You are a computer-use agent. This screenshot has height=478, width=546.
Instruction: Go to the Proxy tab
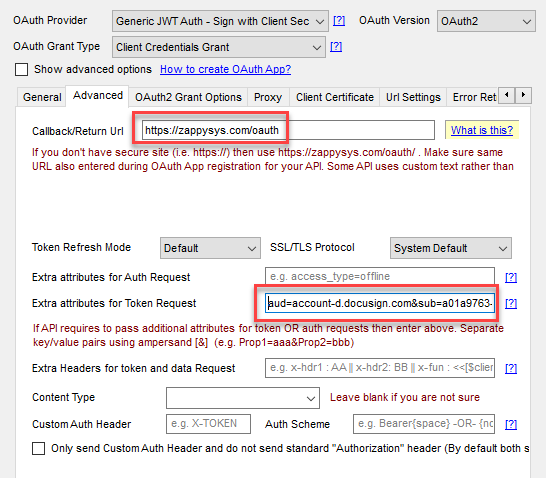268,97
